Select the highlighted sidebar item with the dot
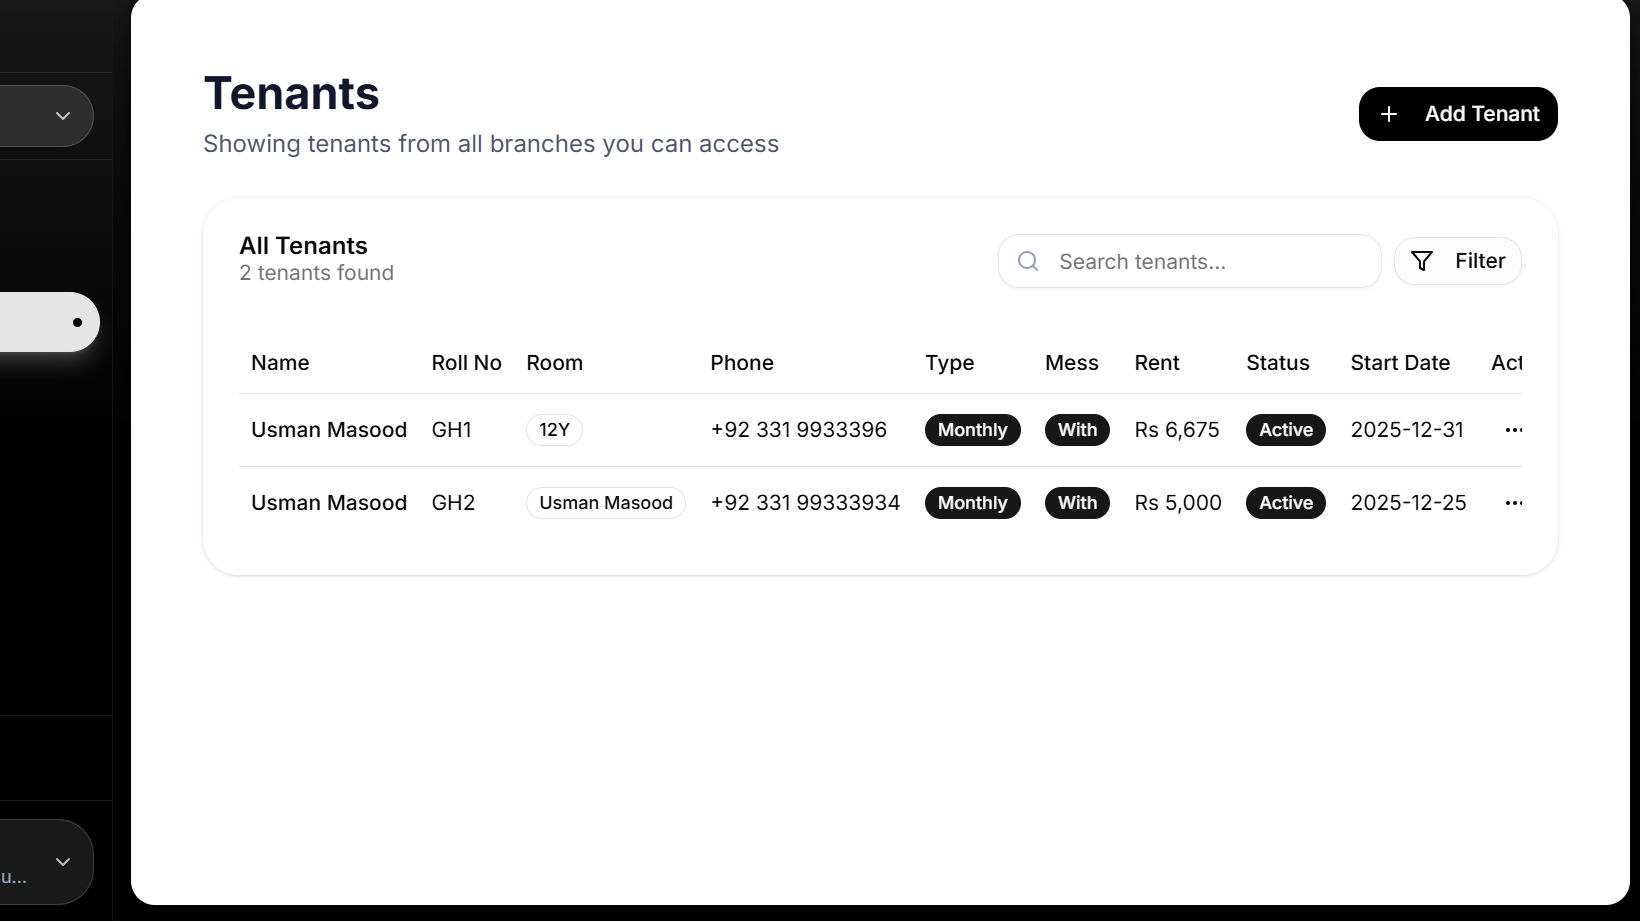Viewport: 1640px width, 921px height. [x=48, y=322]
